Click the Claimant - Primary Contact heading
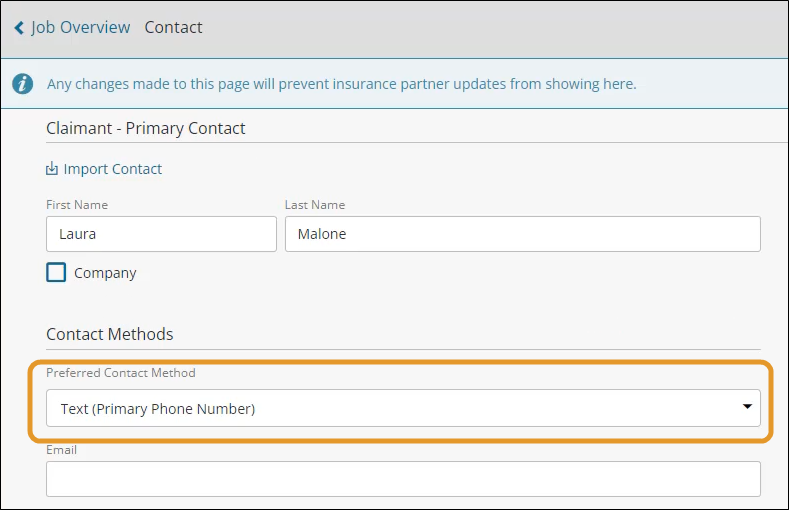Screen dimensions: 789x510 tap(145, 128)
